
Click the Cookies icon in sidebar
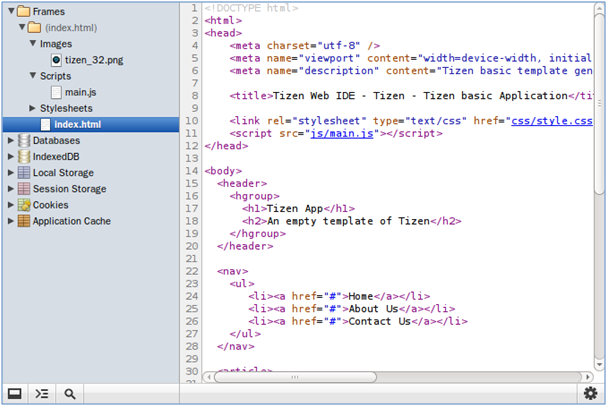pos(24,205)
